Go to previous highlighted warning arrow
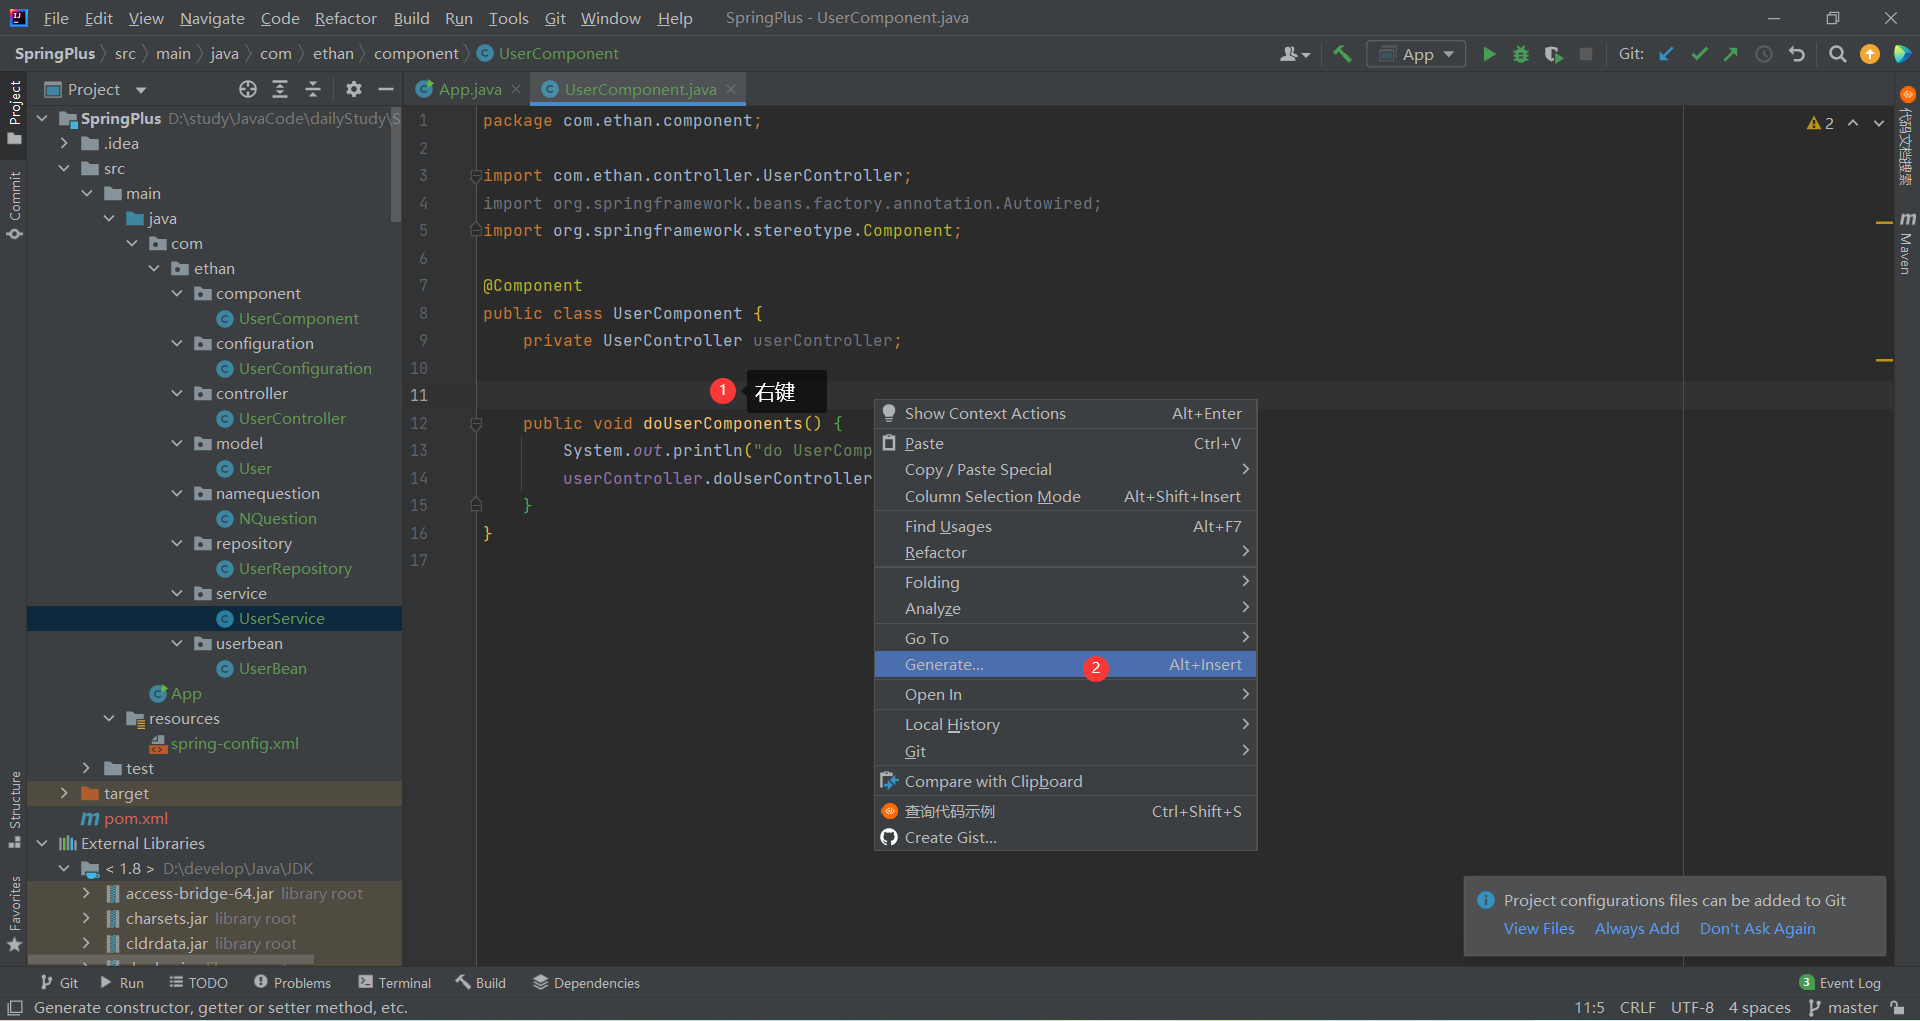Screen dimensions: 1920x1021 (1853, 123)
